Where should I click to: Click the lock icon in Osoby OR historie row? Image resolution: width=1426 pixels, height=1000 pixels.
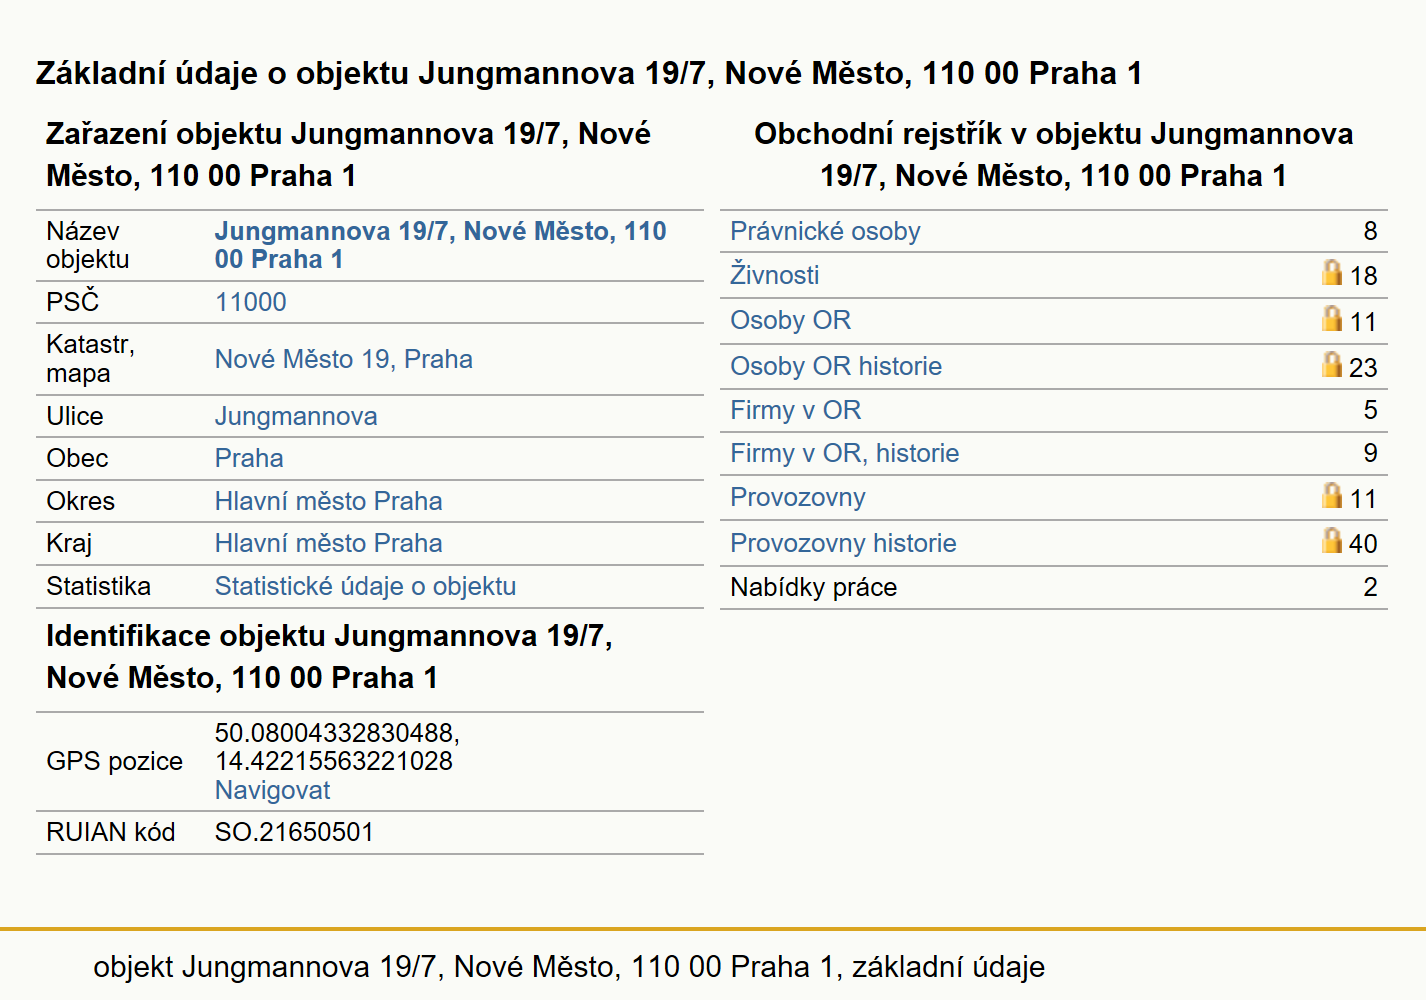[1331, 364]
